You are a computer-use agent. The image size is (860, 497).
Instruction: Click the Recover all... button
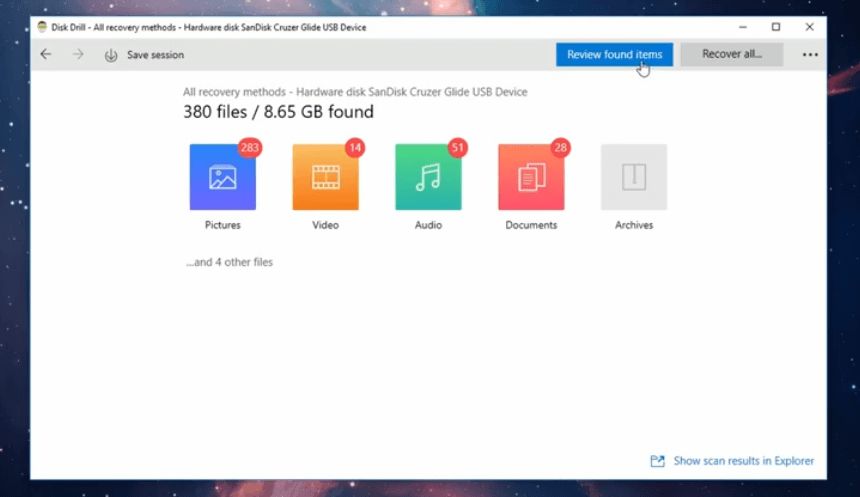point(732,54)
